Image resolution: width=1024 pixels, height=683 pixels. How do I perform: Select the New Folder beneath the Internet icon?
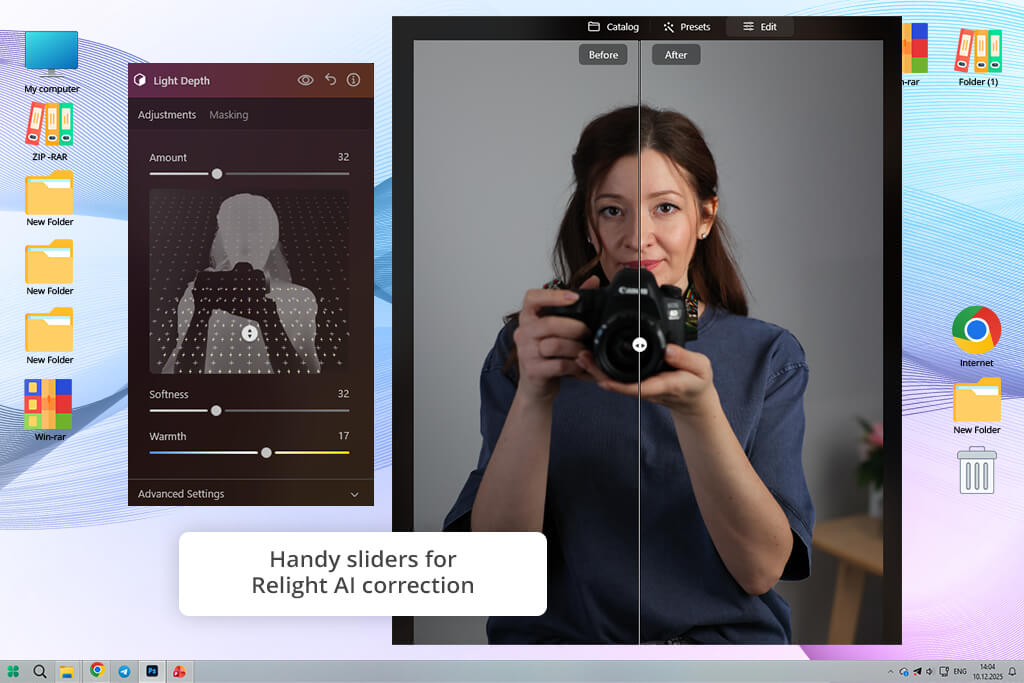coord(976,405)
